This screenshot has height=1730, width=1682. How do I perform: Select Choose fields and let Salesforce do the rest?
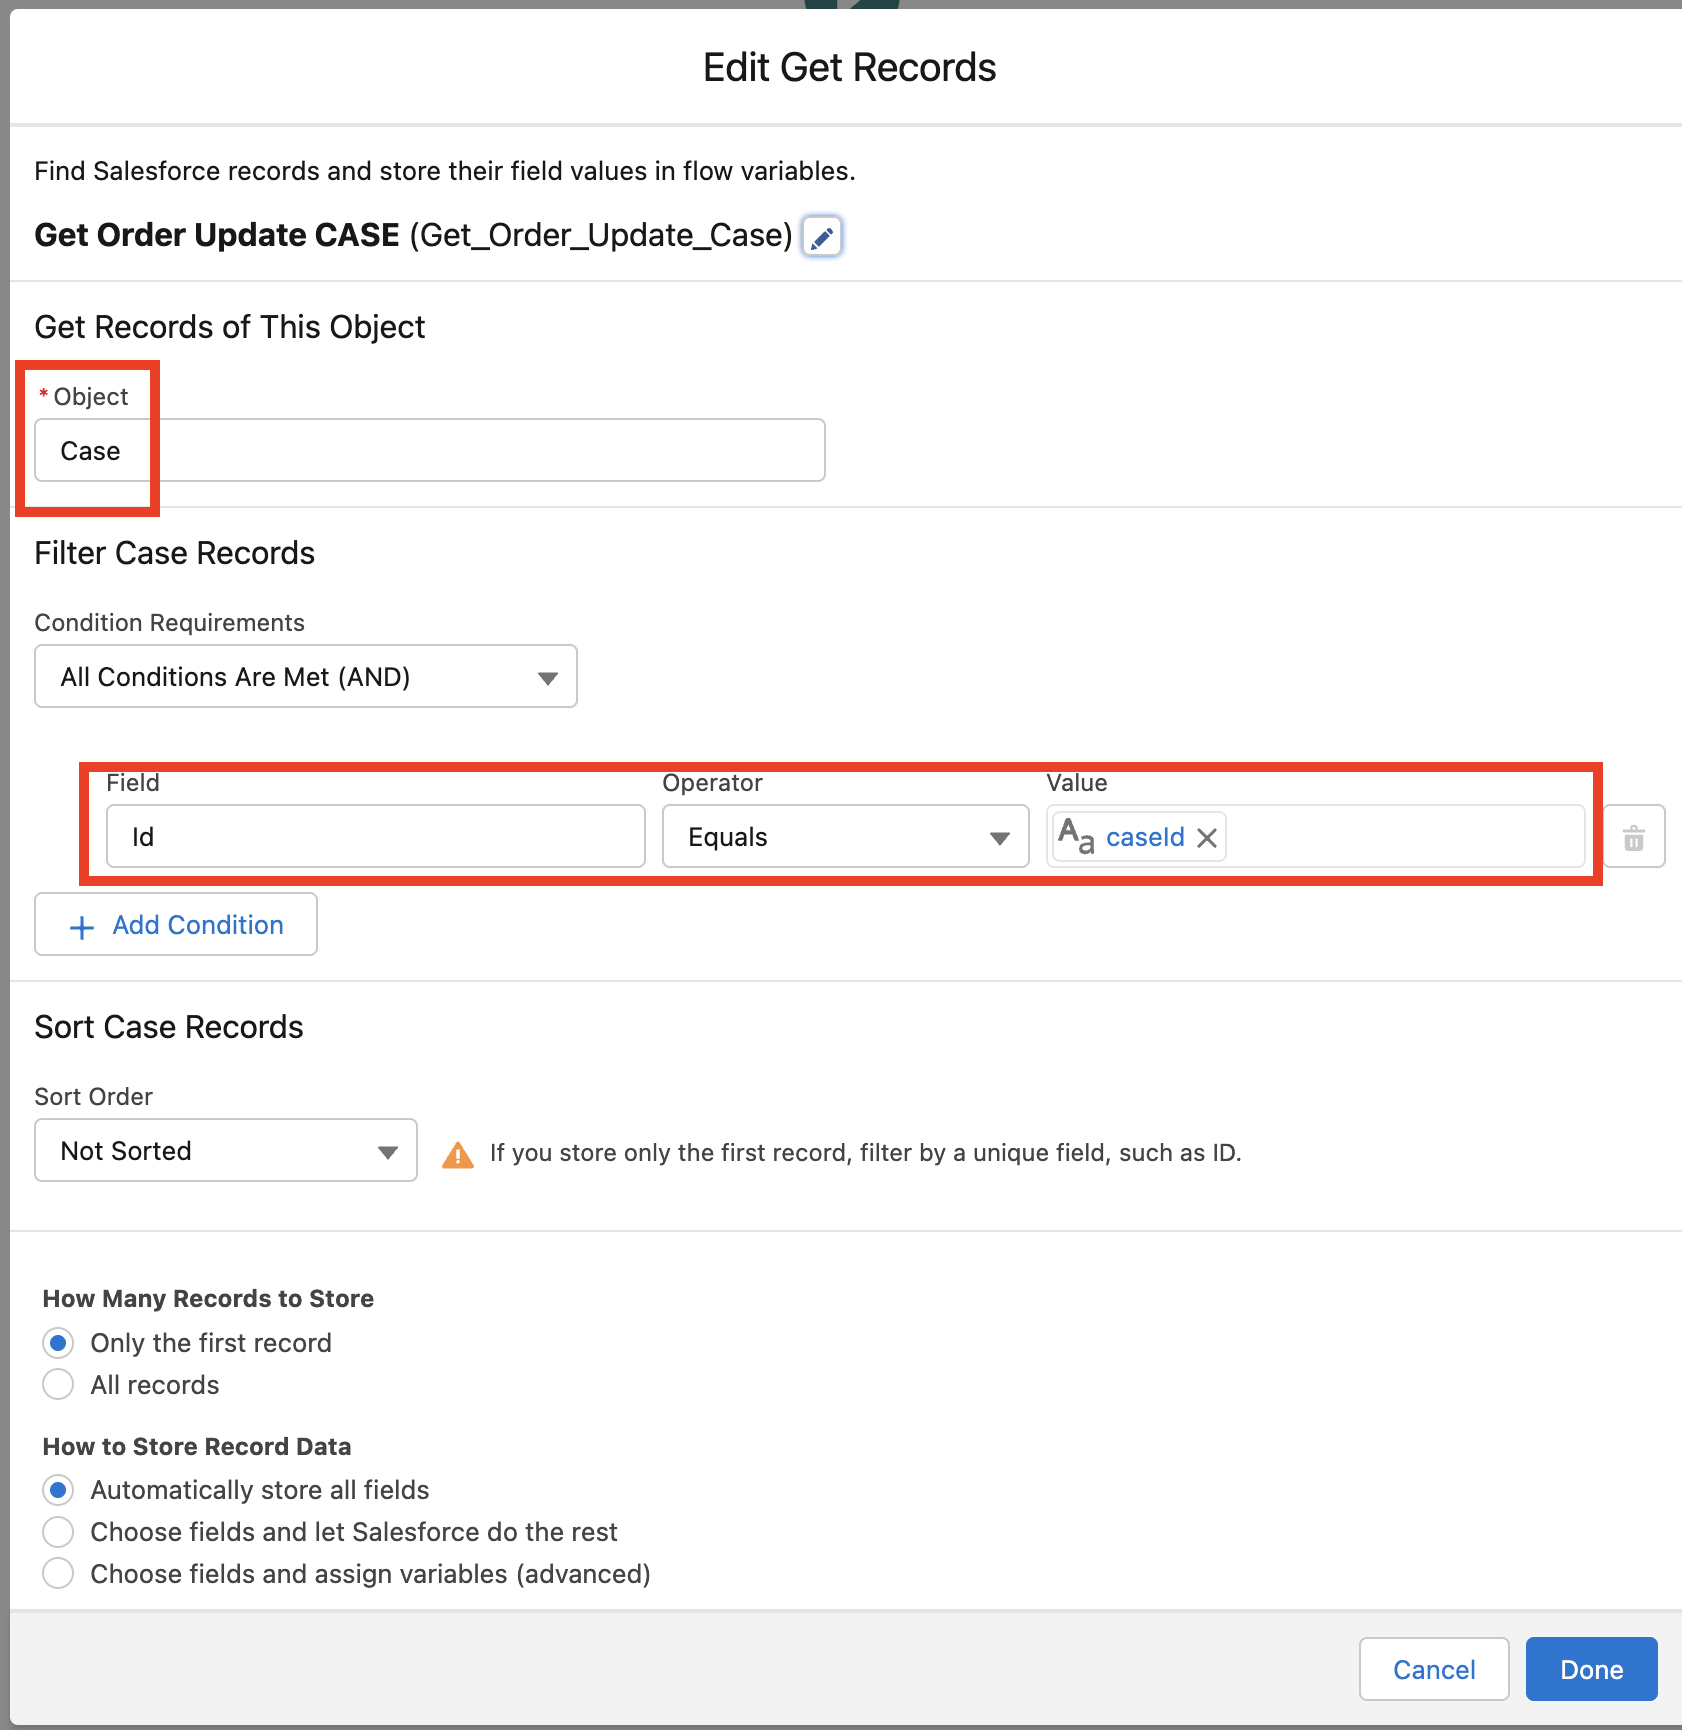(x=59, y=1532)
